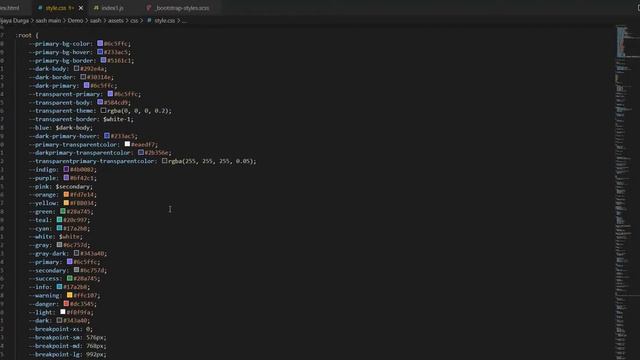This screenshot has width=640, height=360.
Task: Click the --dark-body color swatch
Action: click(x=76, y=69)
